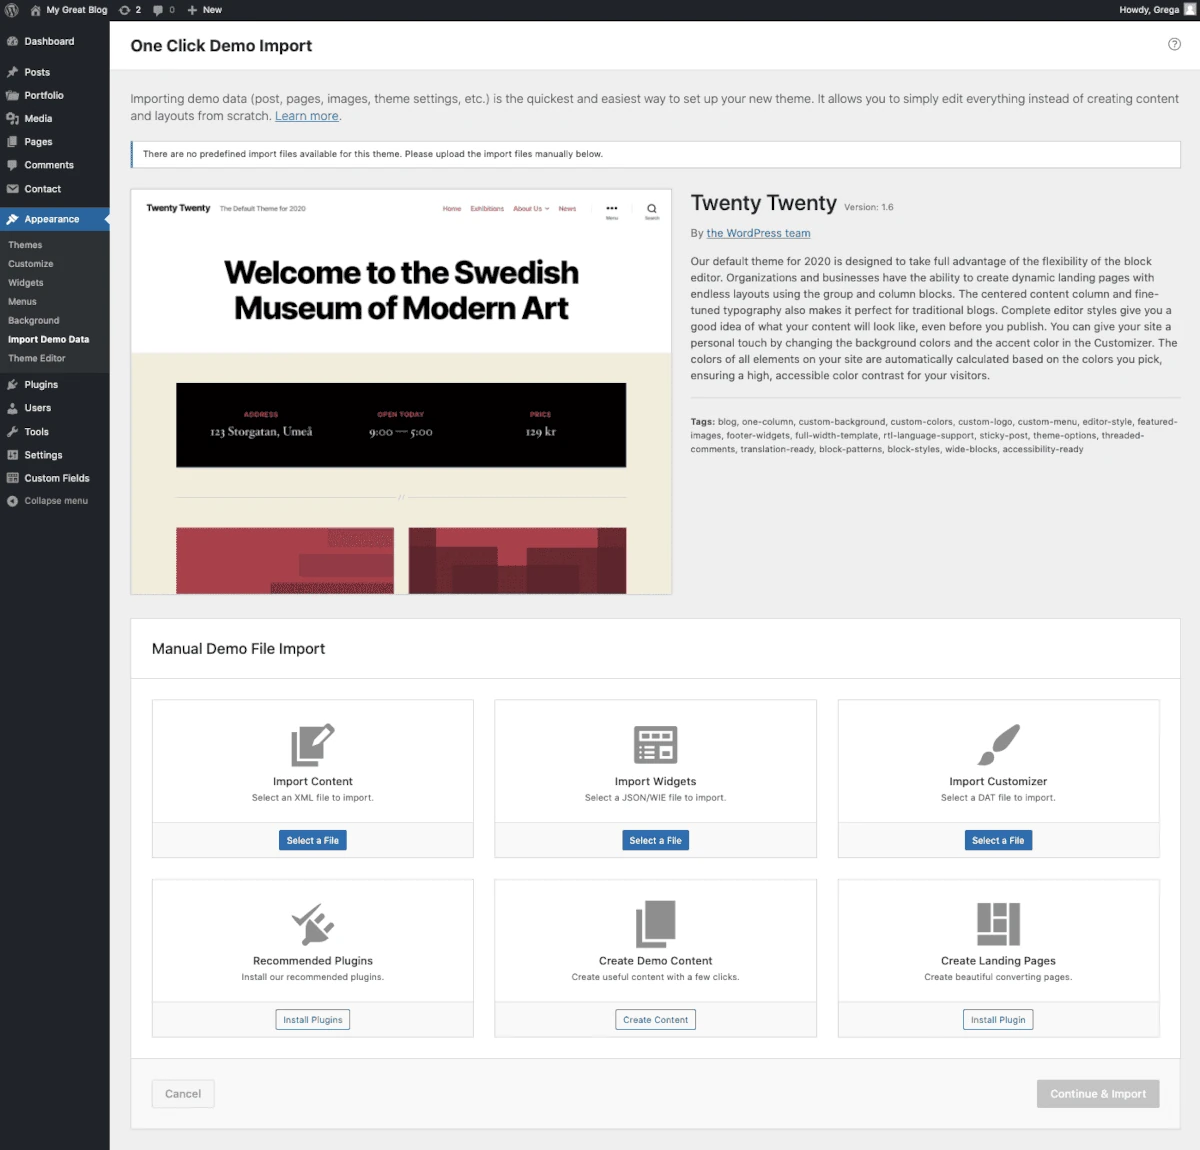Click the "Version: 1.6" text
The width and height of the screenshot is (1200, 1150).
869,207
